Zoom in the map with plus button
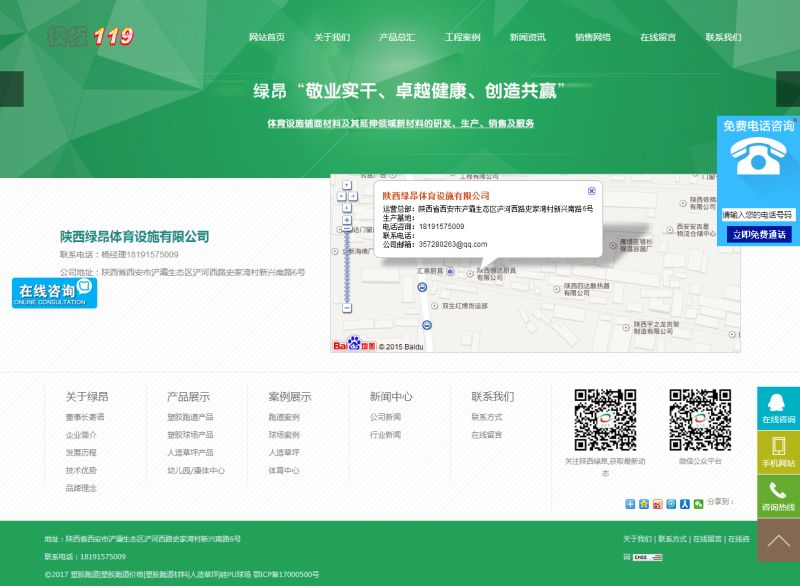The width and height of the screenshot is (800, 586). click(x=347, y=220)
